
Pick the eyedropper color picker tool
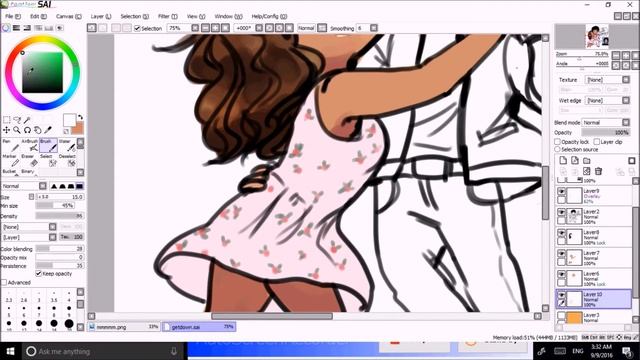pos(48,130)
